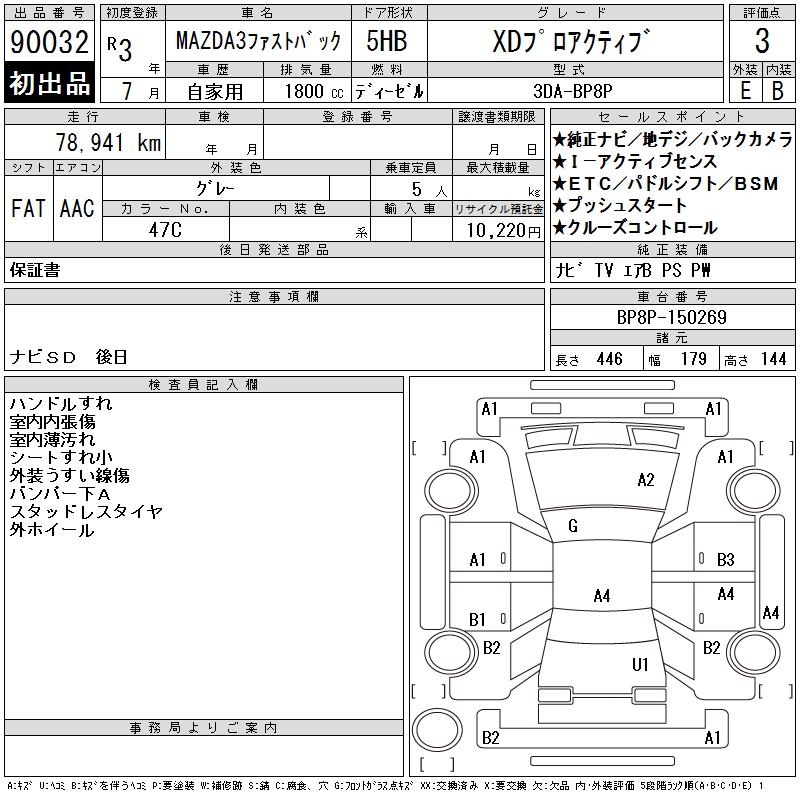Click the fuel type "ディーゼル"

tap(389, 91)
